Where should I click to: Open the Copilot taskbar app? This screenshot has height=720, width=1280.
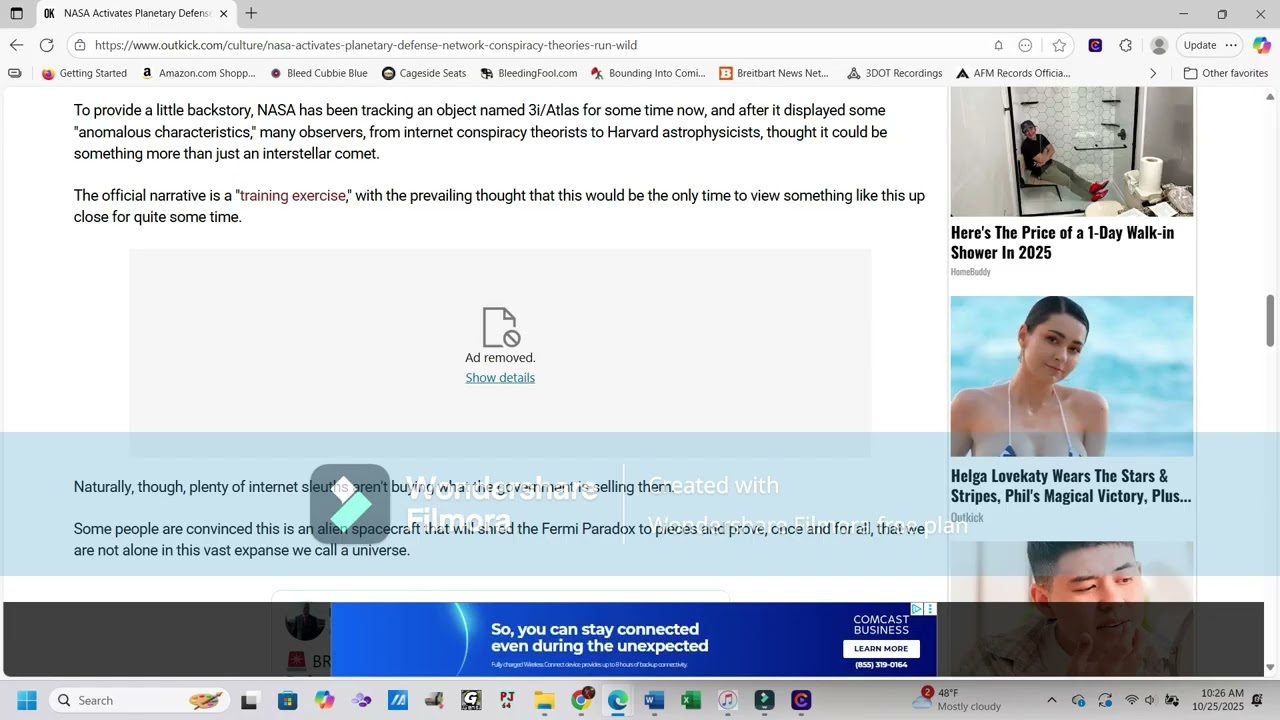coord(324,700)
